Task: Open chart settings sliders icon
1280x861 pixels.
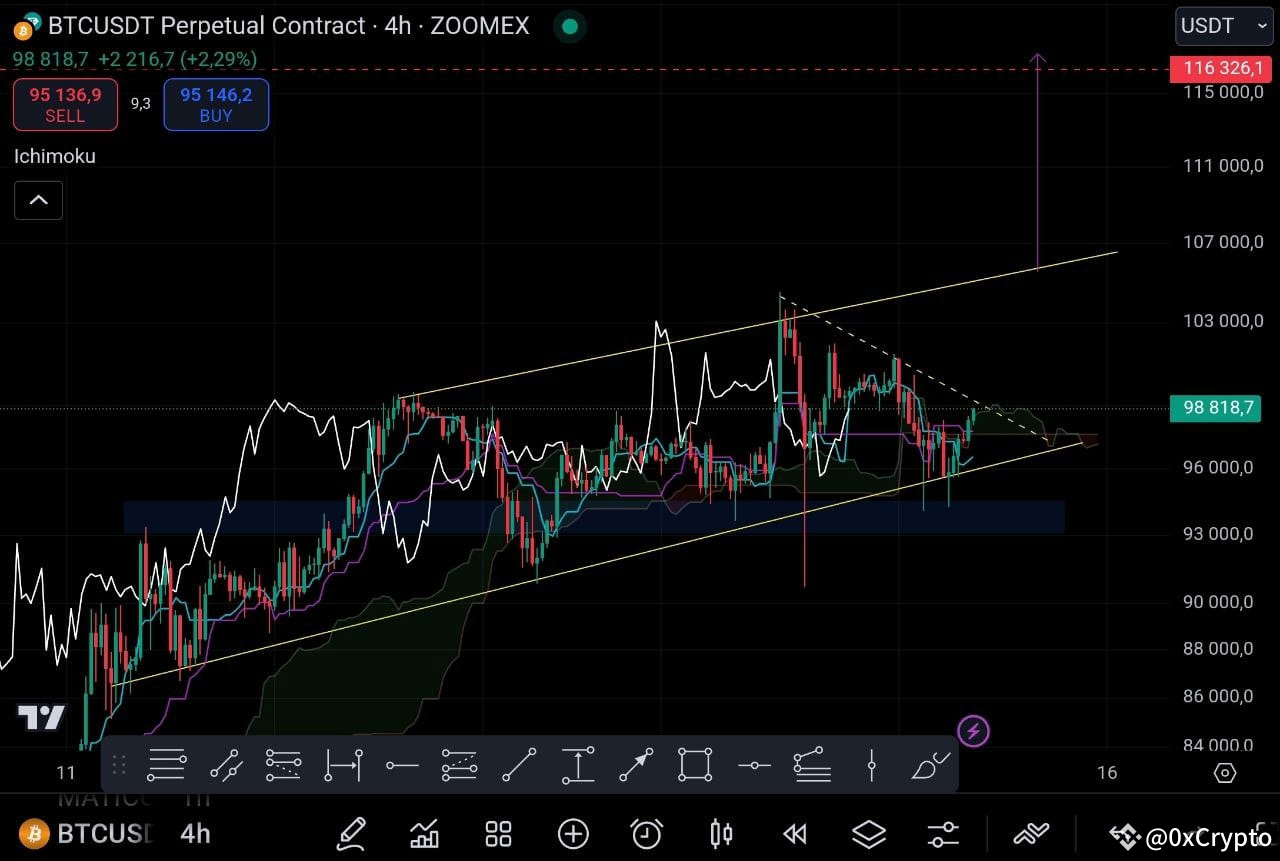Action: point(943,833)
